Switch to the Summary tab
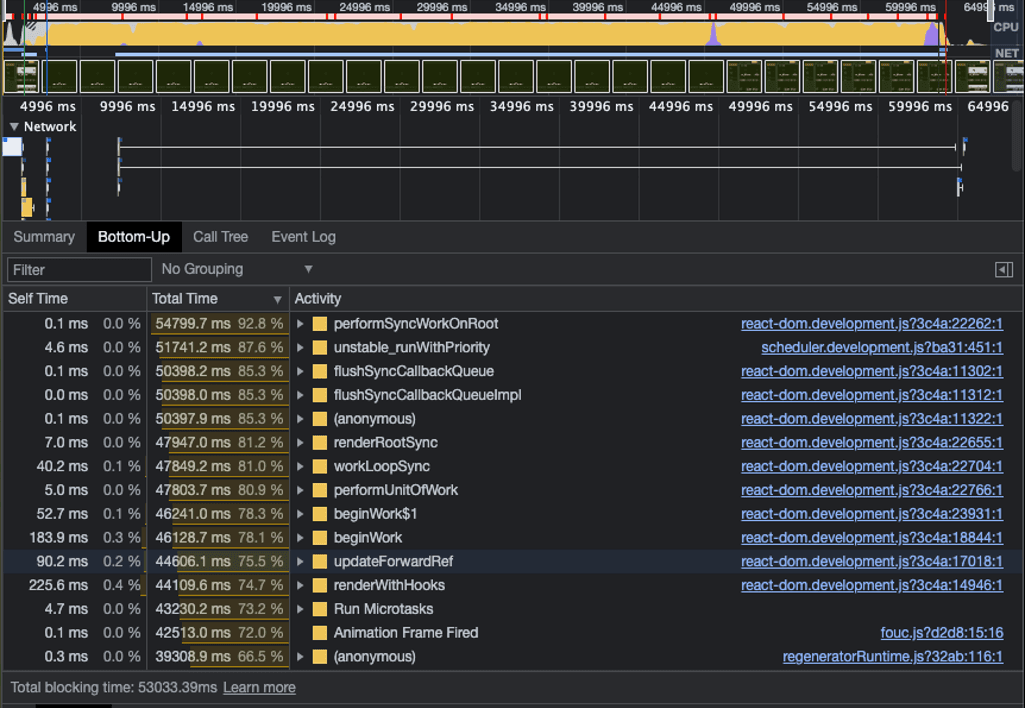The width and height of the screenshot is (1026, 708). [44, 237]
